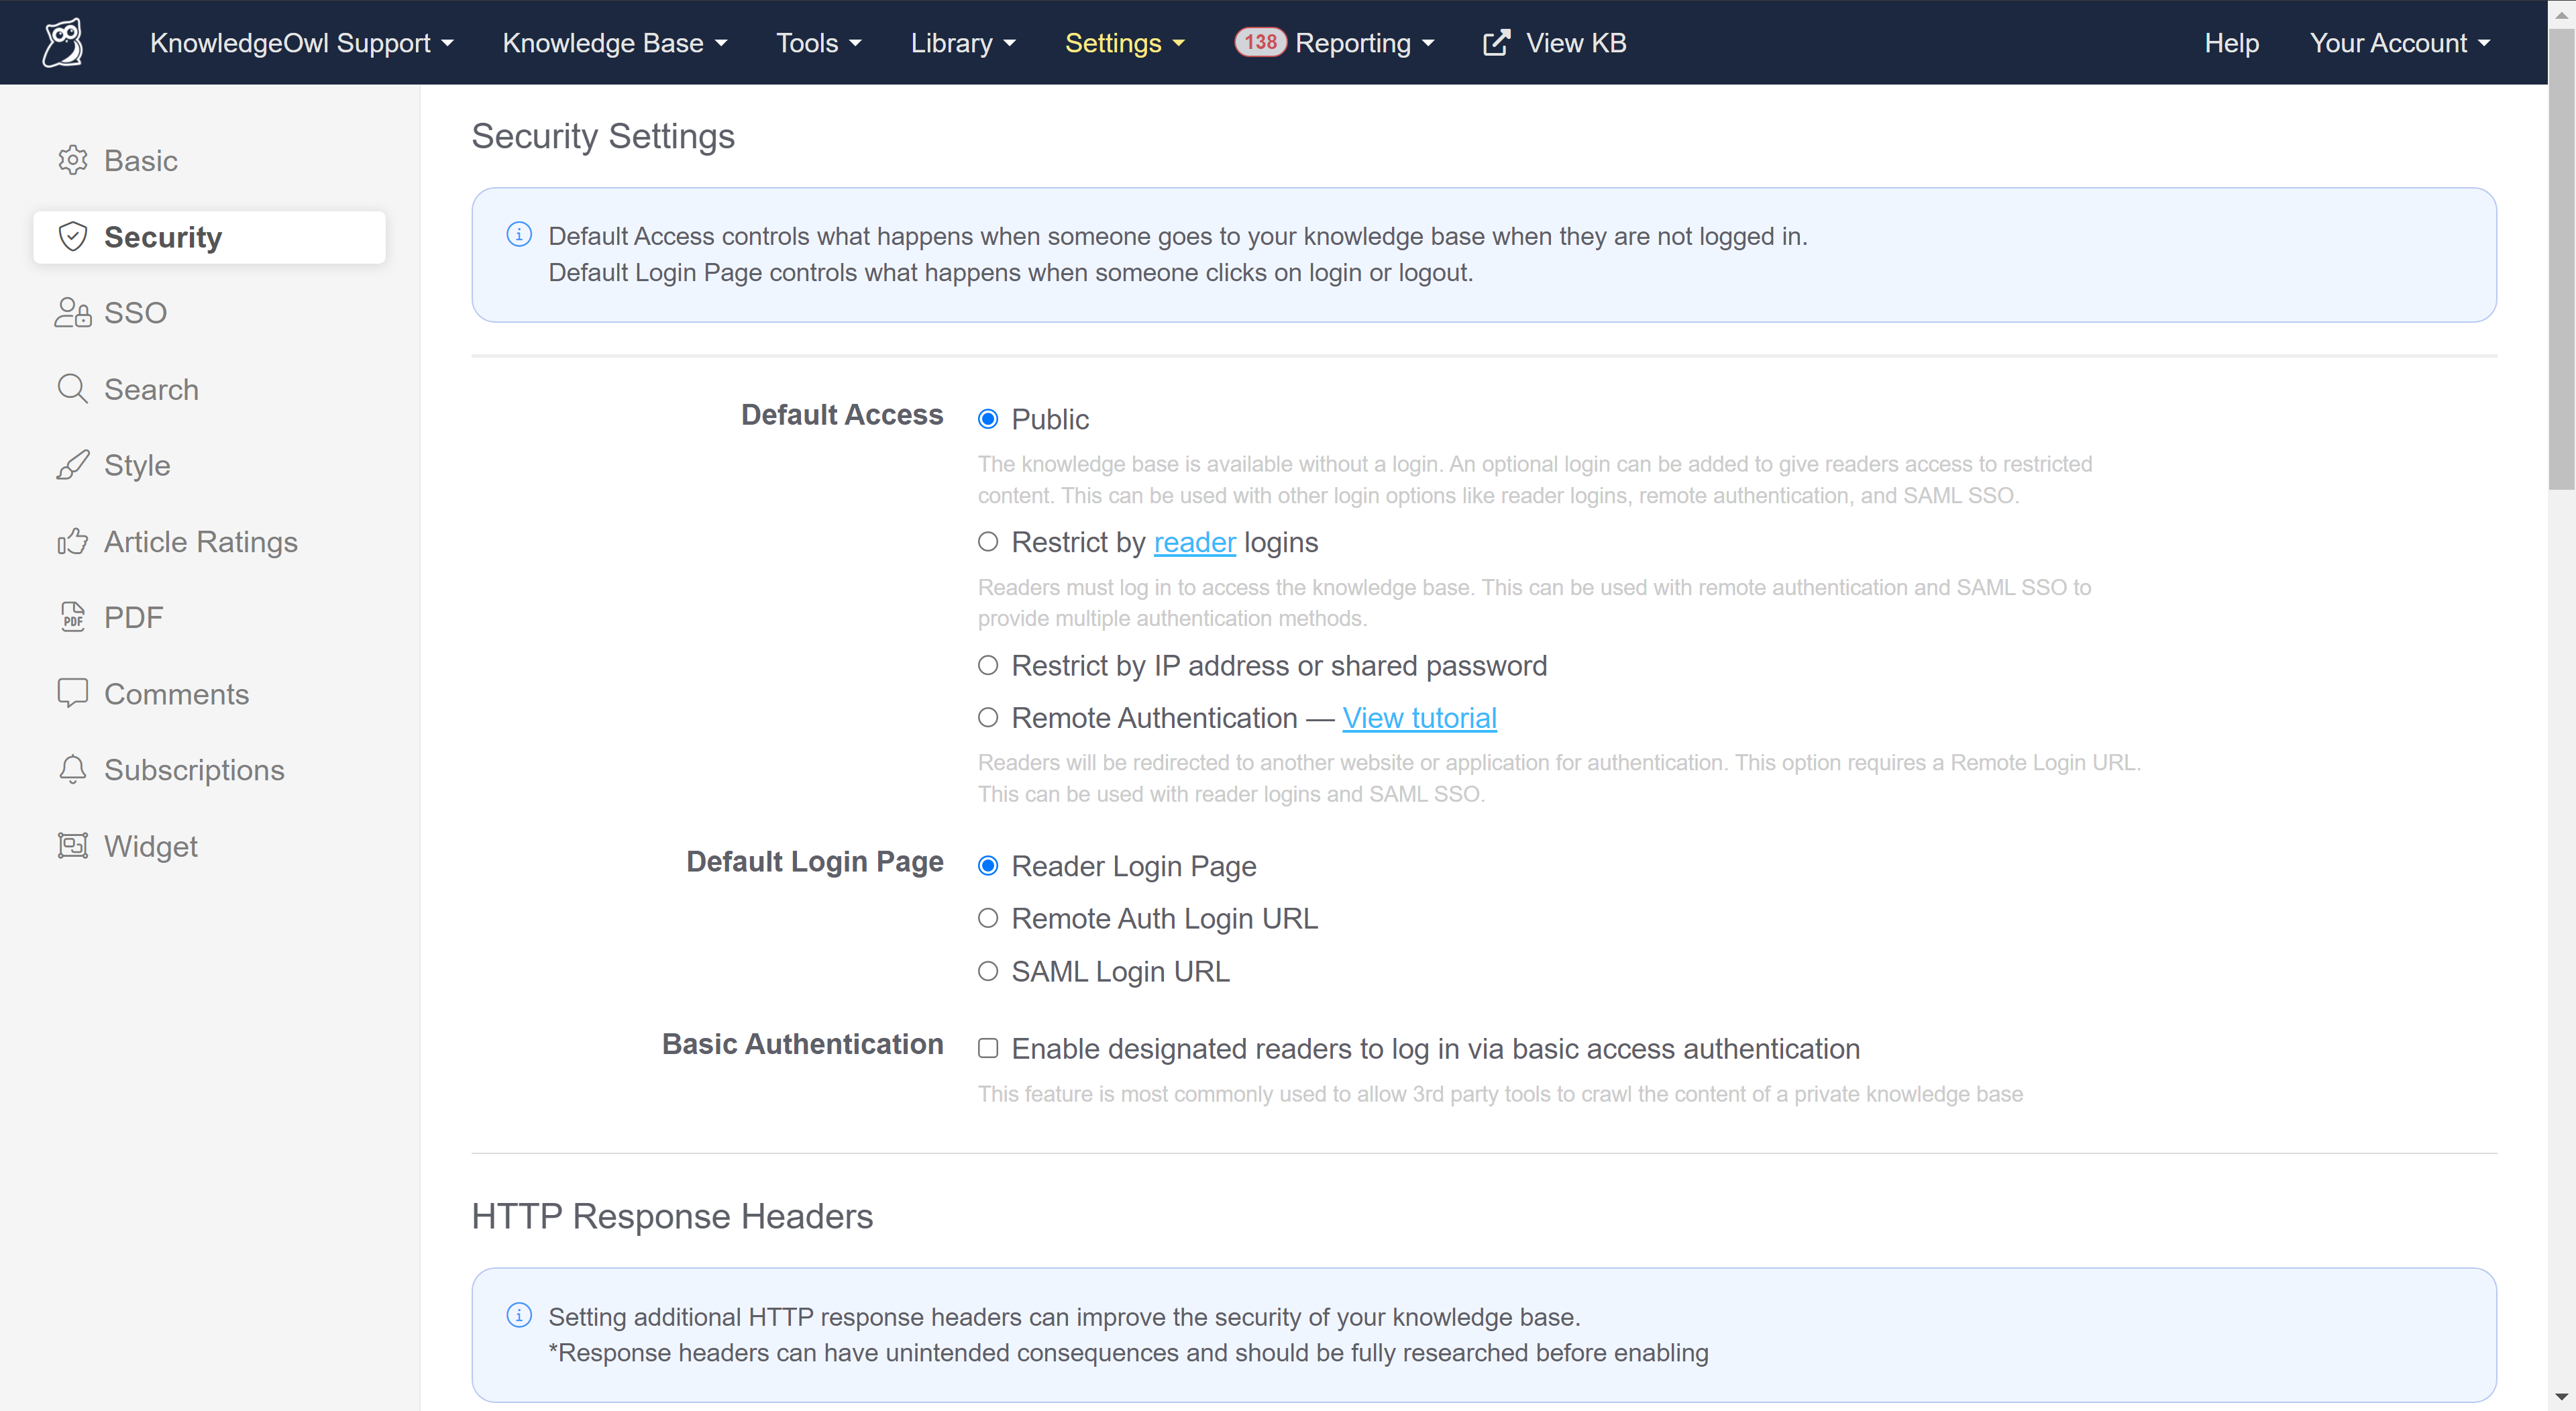
Task: Open PDF settings via the PDF icon
Action: click(x=73, y=617)
